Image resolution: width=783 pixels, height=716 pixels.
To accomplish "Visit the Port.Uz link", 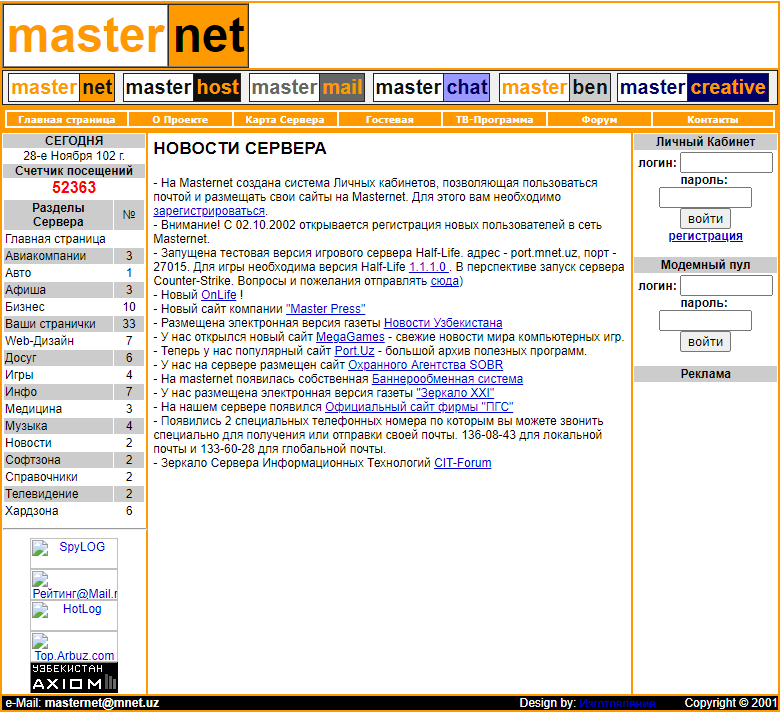I will (355, 351).
